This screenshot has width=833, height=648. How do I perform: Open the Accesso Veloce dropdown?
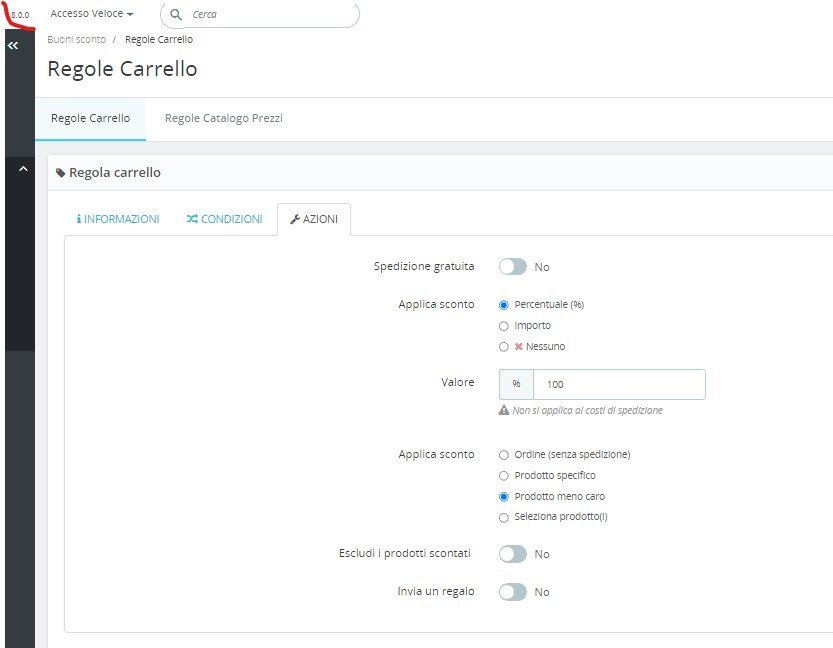click(x=91, y=14)
